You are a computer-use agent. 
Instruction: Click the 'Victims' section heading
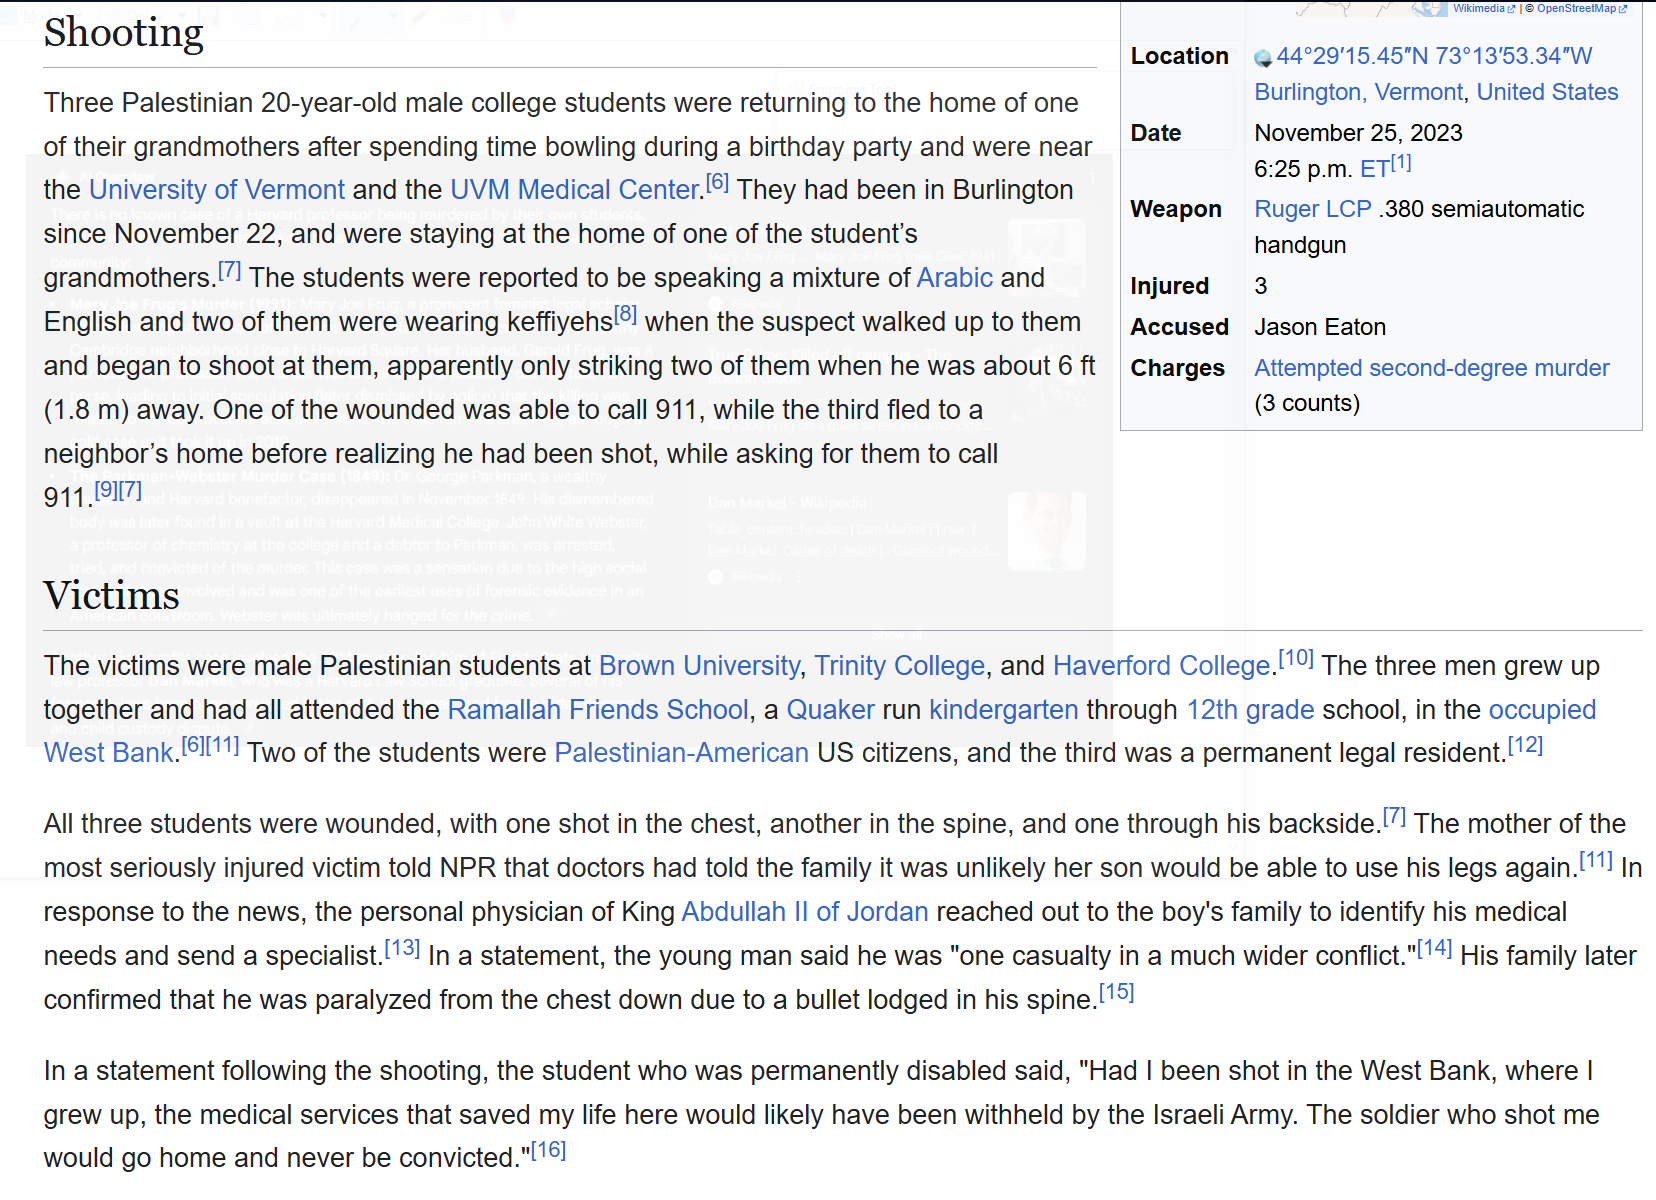[x=112, y=596]
